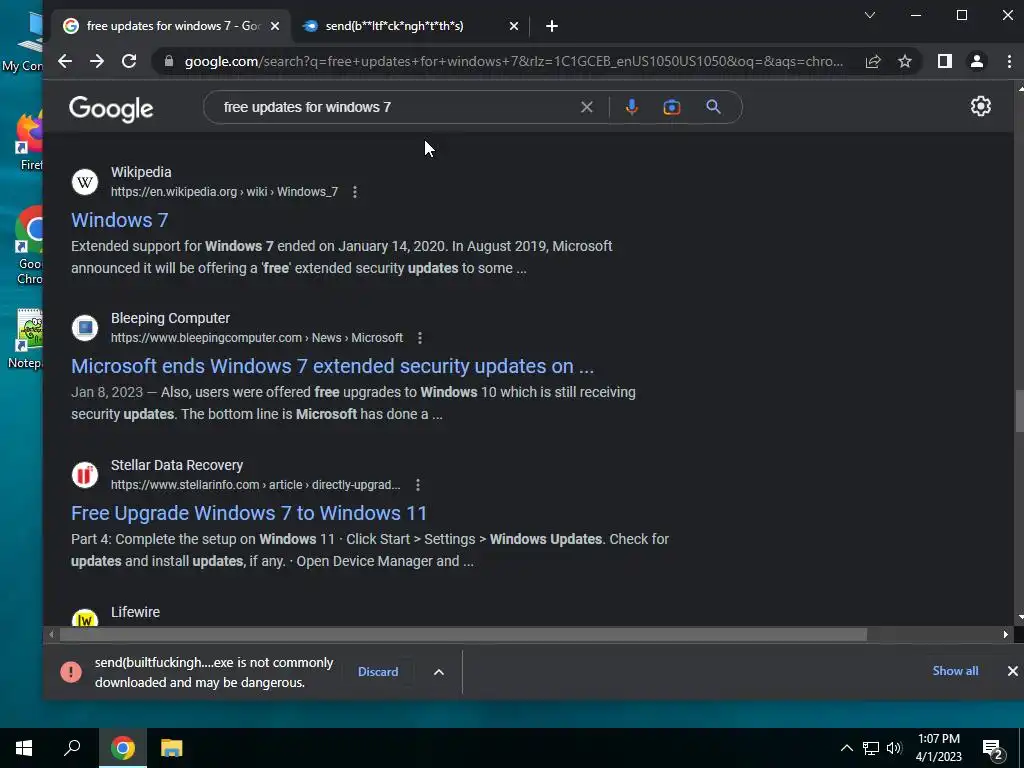
Task: Open the Windows Start menu
Action: 24,748
